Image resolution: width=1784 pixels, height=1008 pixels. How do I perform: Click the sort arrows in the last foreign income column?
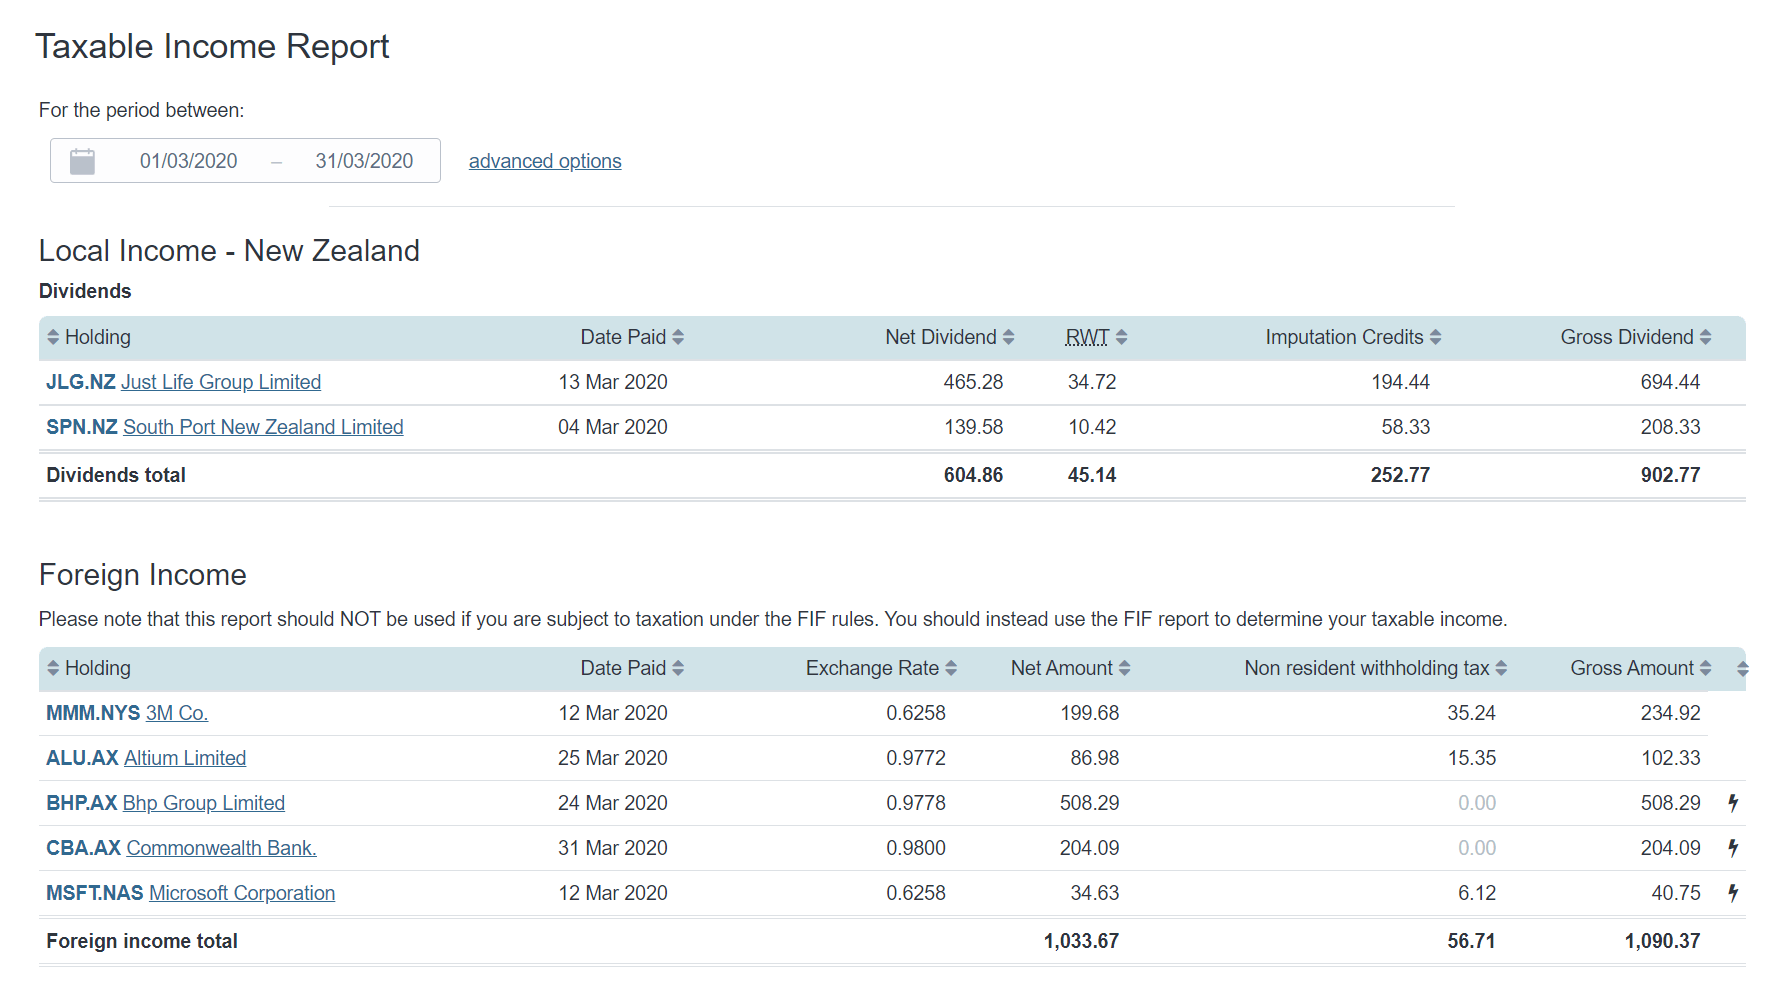tap(1742, 669)
